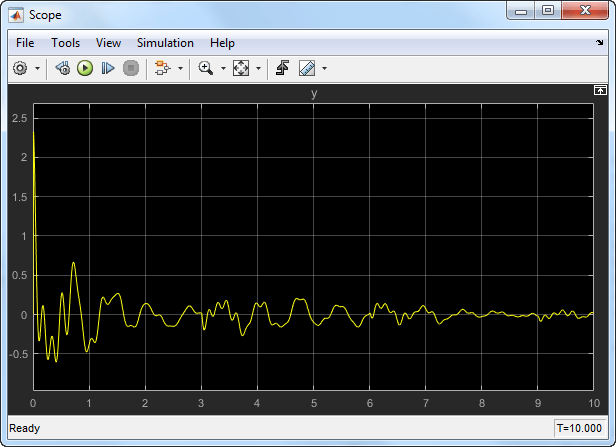Viewport: 616px width, 447px height.
Task: Open the View menu
Action: click(x=108, y=43)
